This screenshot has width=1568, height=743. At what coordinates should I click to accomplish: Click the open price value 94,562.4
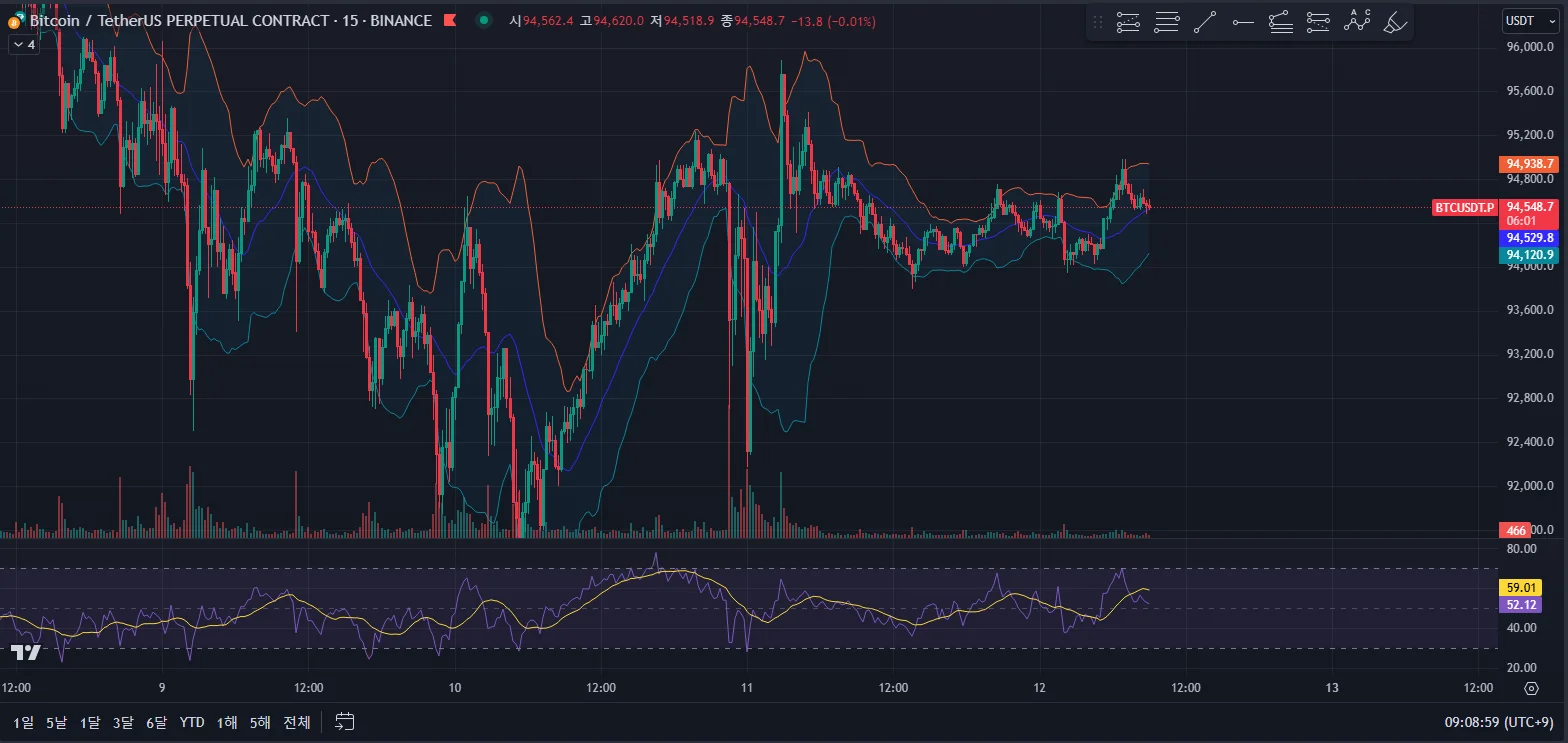(x=548, y=21)
